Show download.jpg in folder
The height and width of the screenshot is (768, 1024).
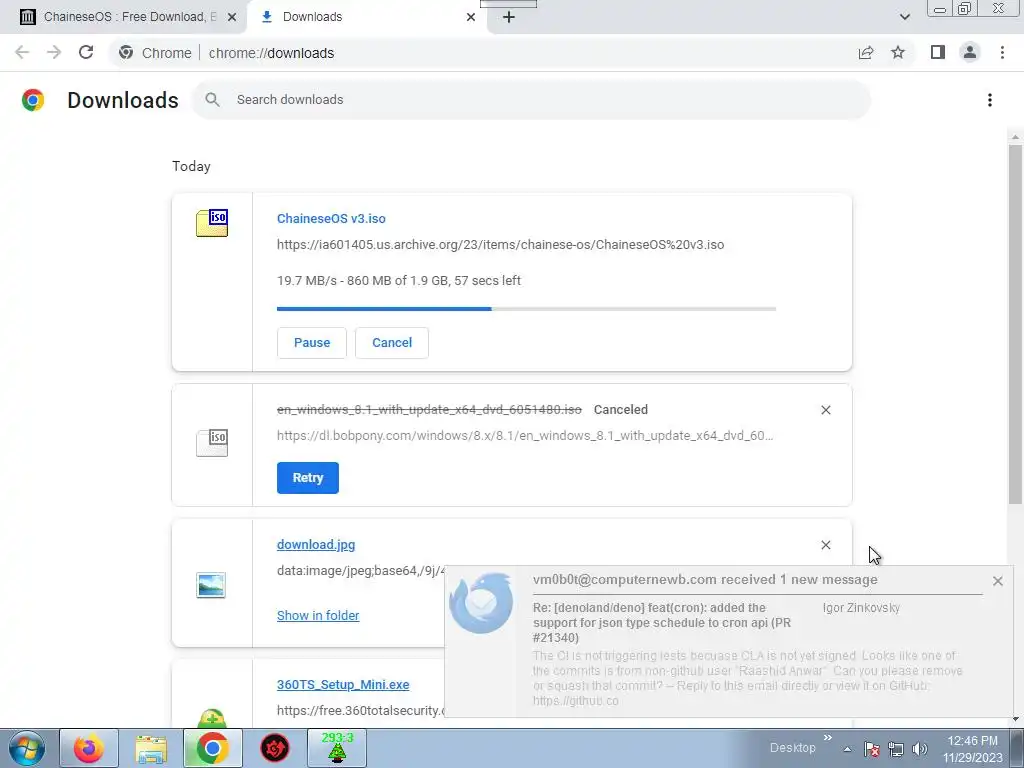point(318,615)
